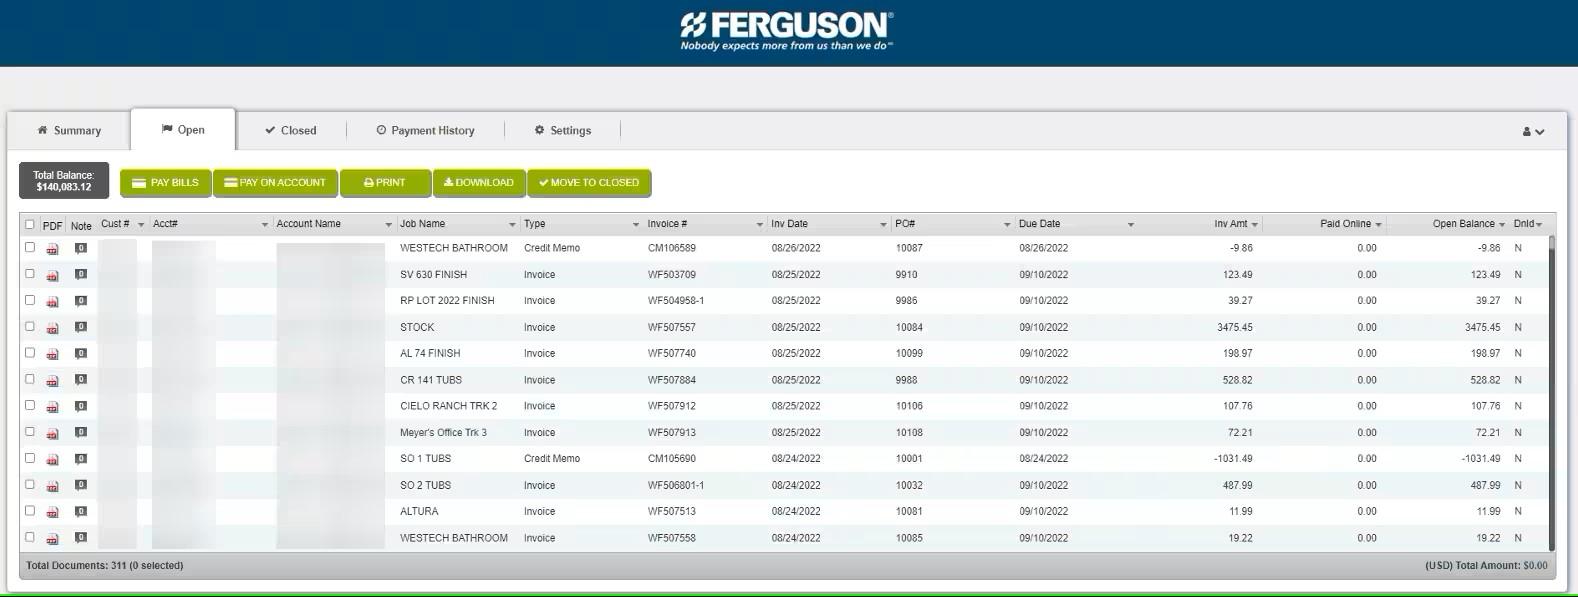This screenshot has height=597, width=1578.
Task: Open note icon for STOCK row
Action: coord(81,327)
